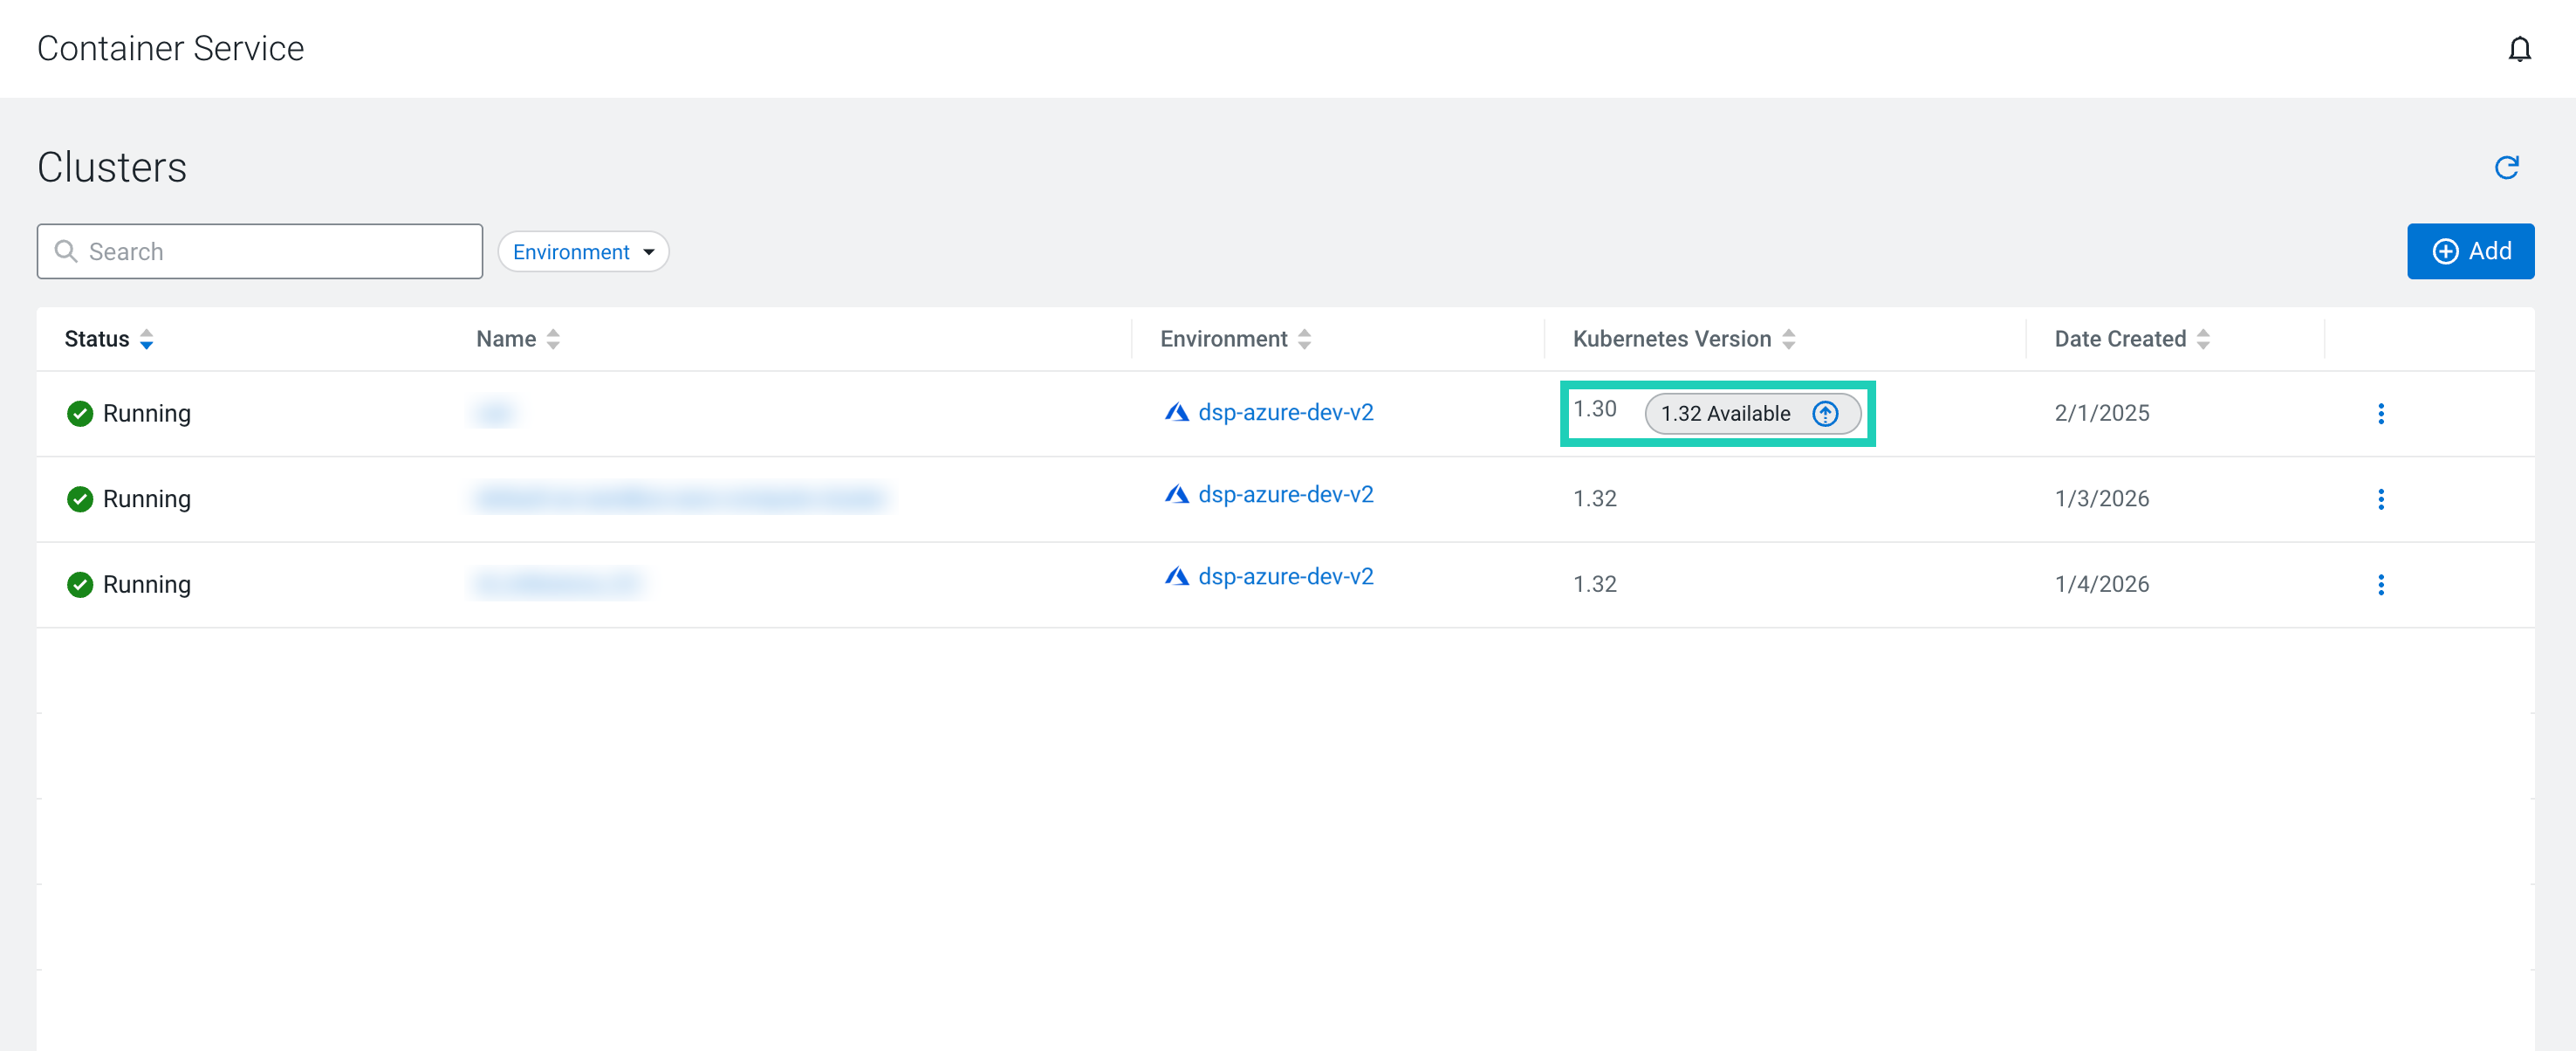Open the Environment filter dropdown

point(583,252)
